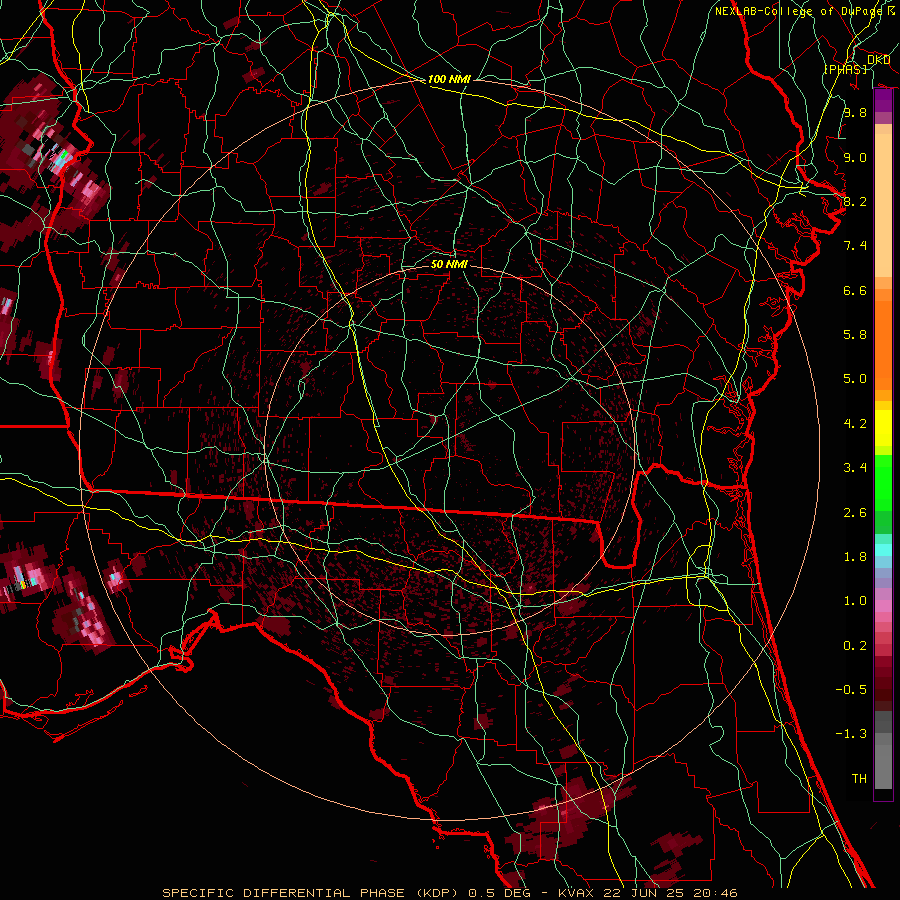Click the 6.6 value on the color scale
The image size is (900, 900).
point(855,290)
